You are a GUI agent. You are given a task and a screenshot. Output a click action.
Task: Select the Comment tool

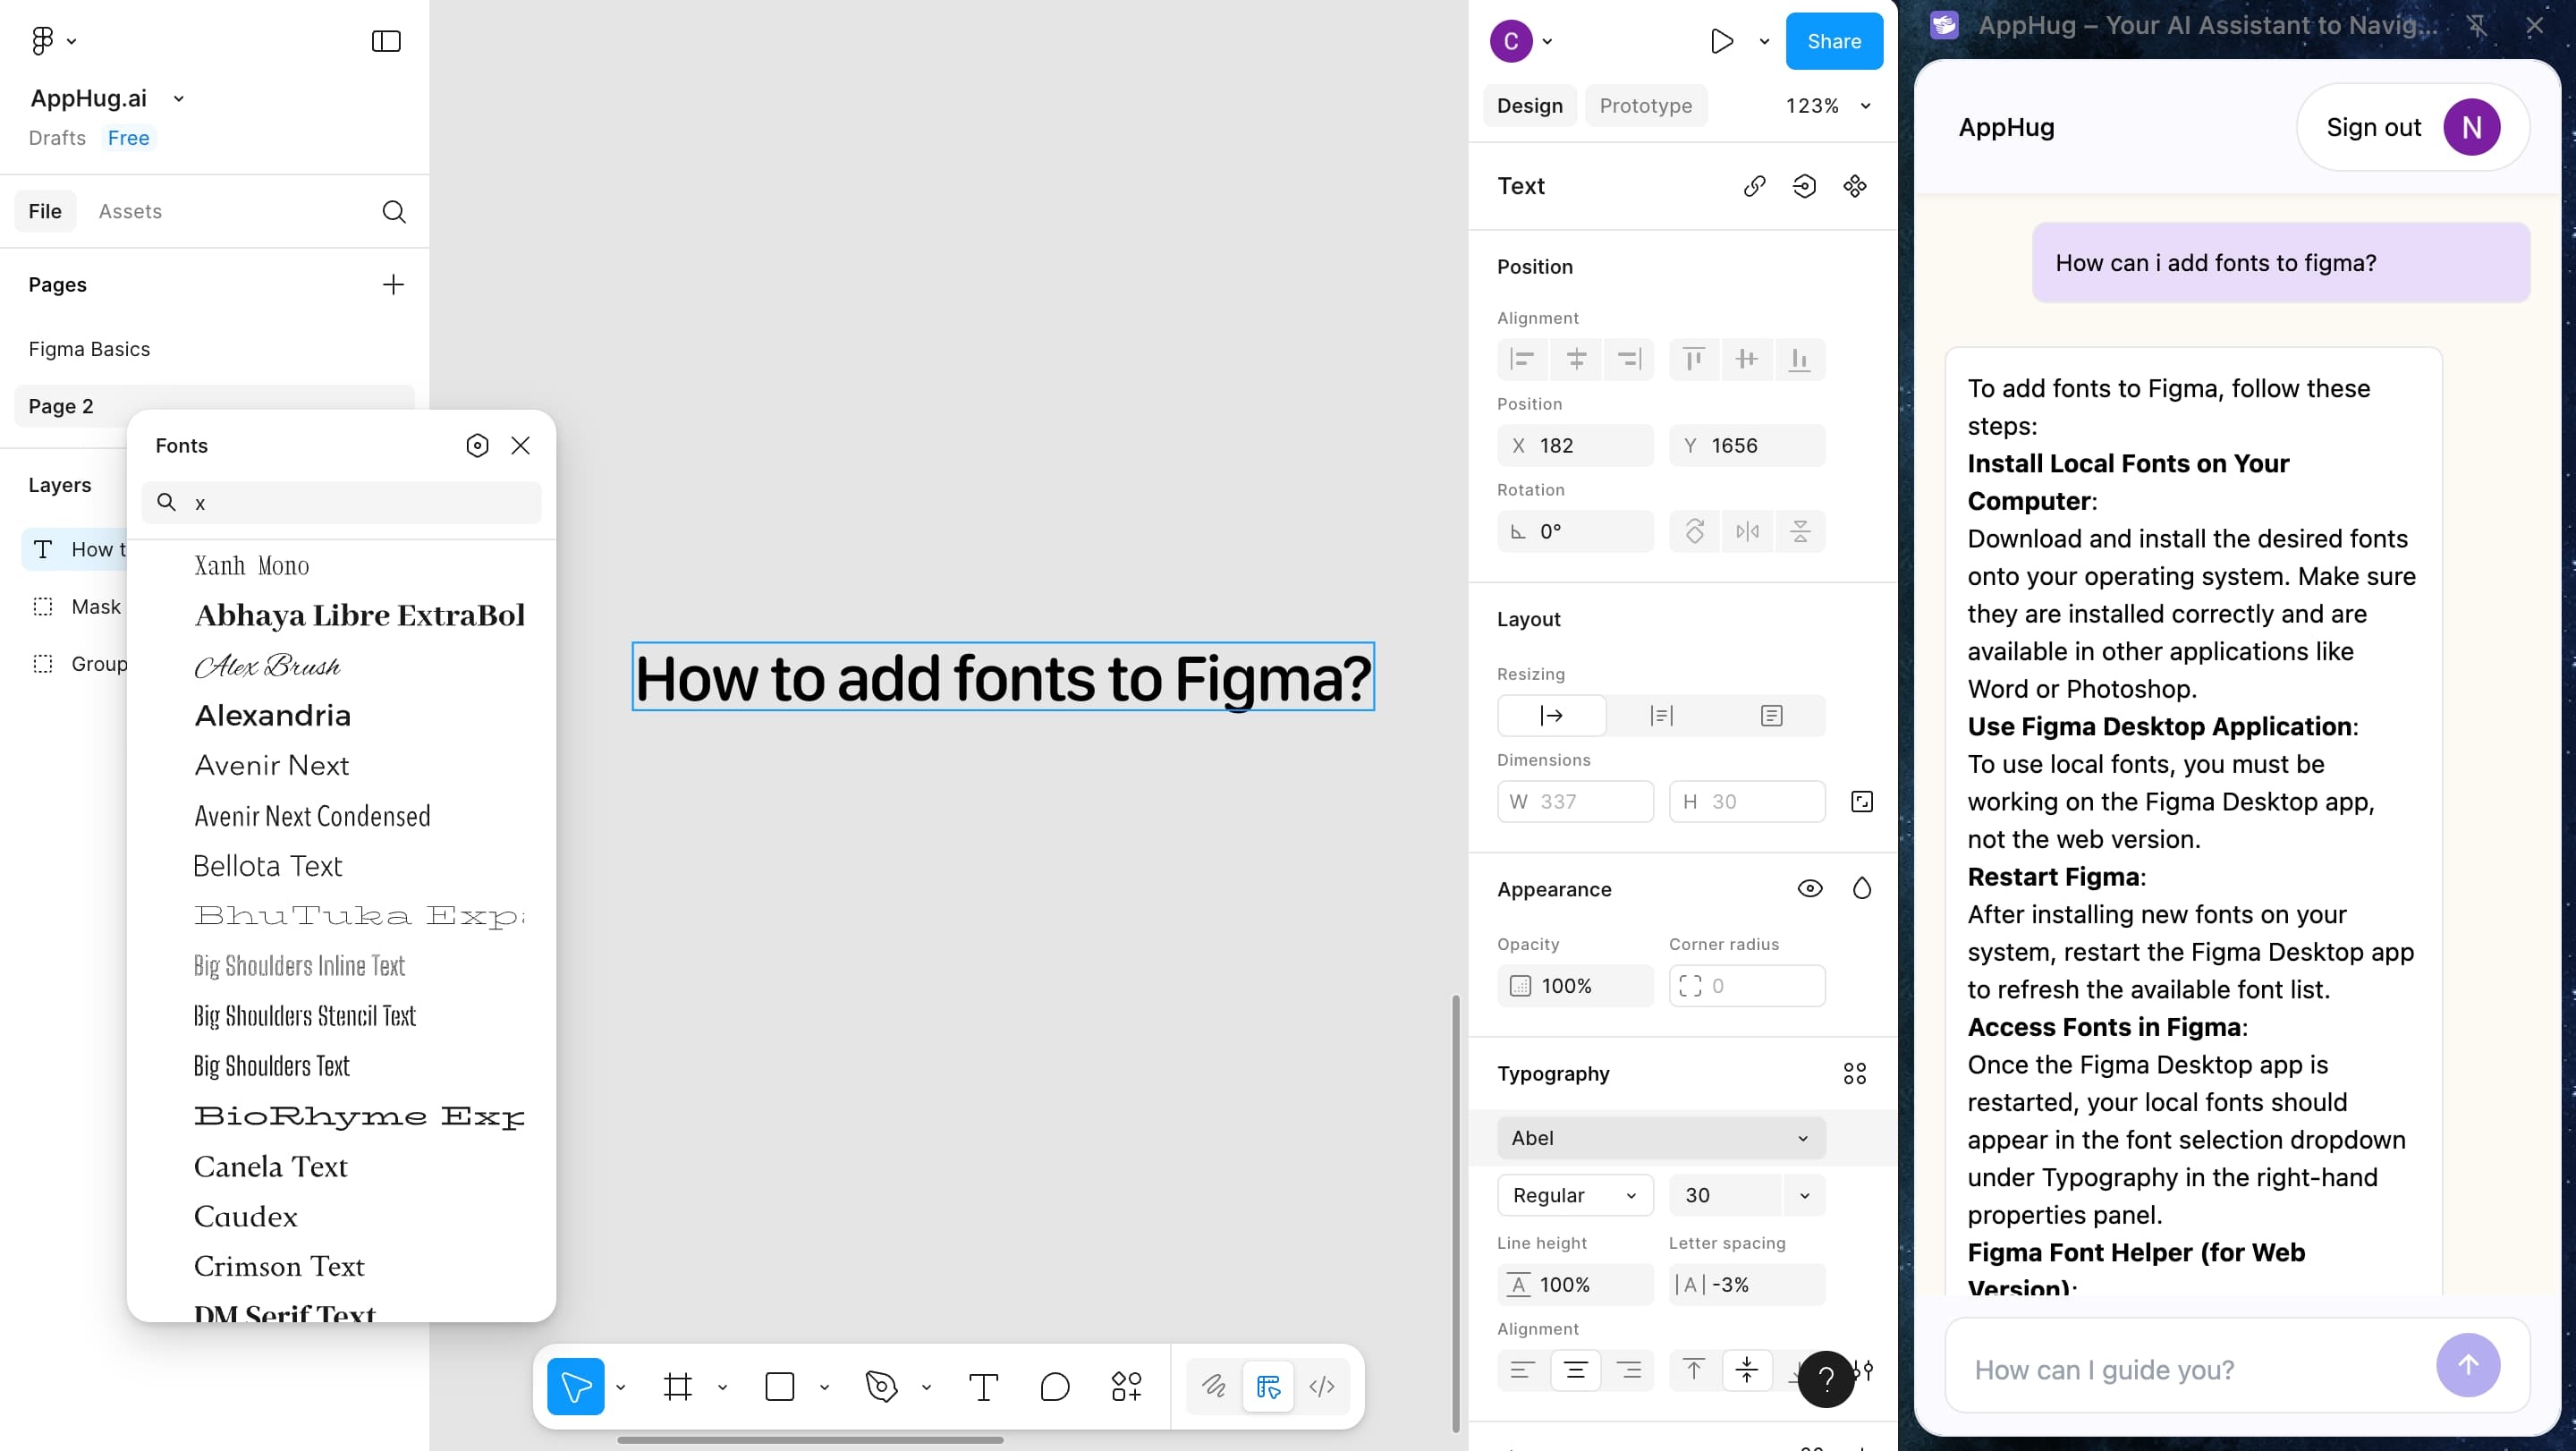coord(1055,1386)
